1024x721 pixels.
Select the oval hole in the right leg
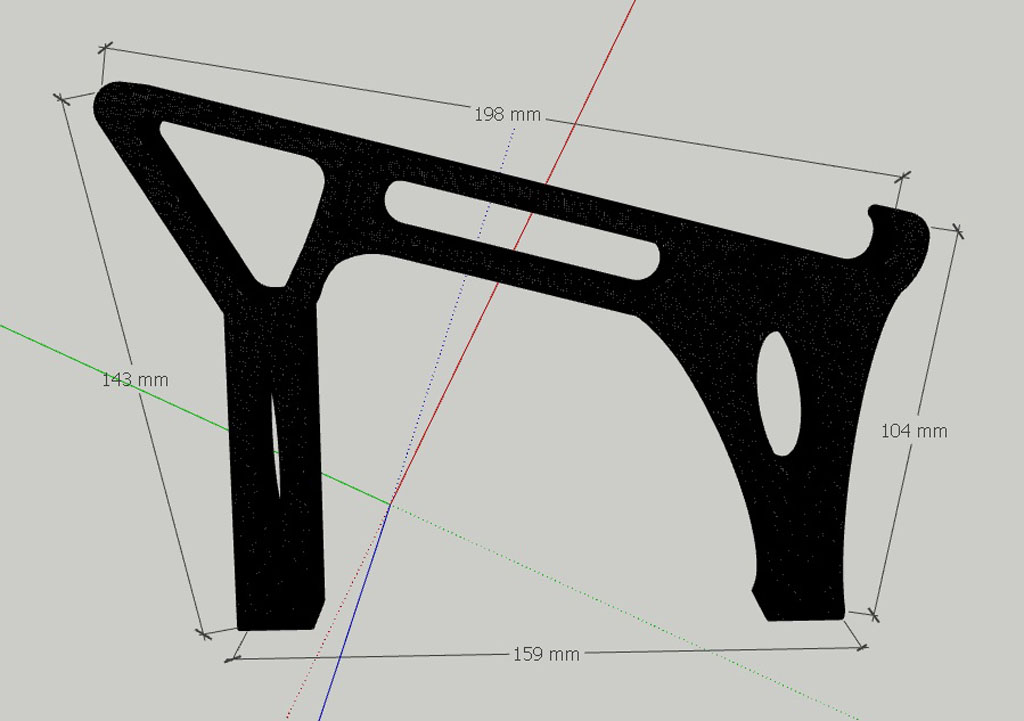tap(779, 393)
